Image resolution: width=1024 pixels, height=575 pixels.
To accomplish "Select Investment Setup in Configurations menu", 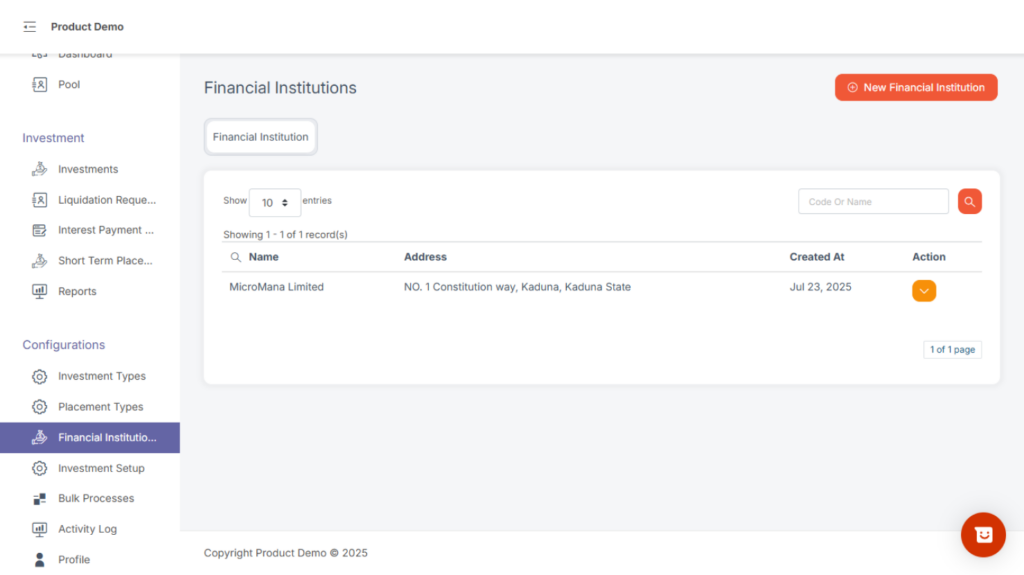I will 101,468.
